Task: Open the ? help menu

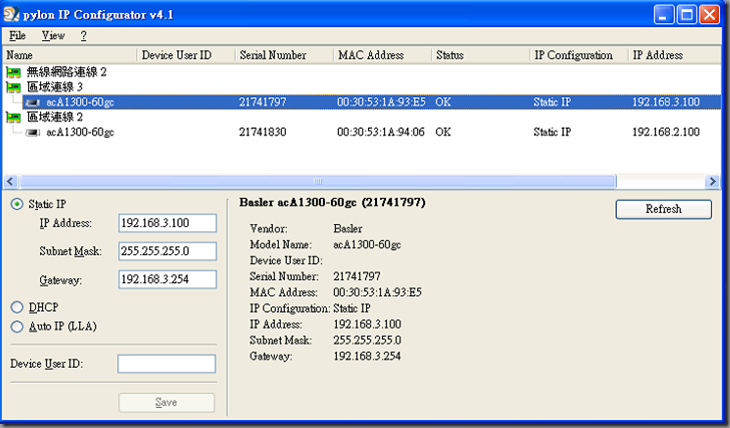Action: 83,36
